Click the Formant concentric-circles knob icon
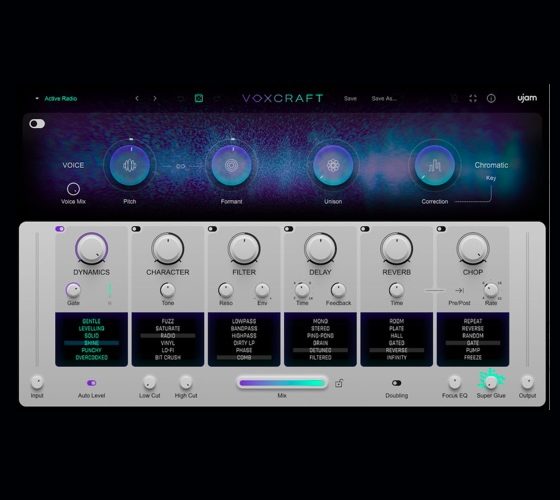This screenshot has width=560, height=500. coord(231,165)
